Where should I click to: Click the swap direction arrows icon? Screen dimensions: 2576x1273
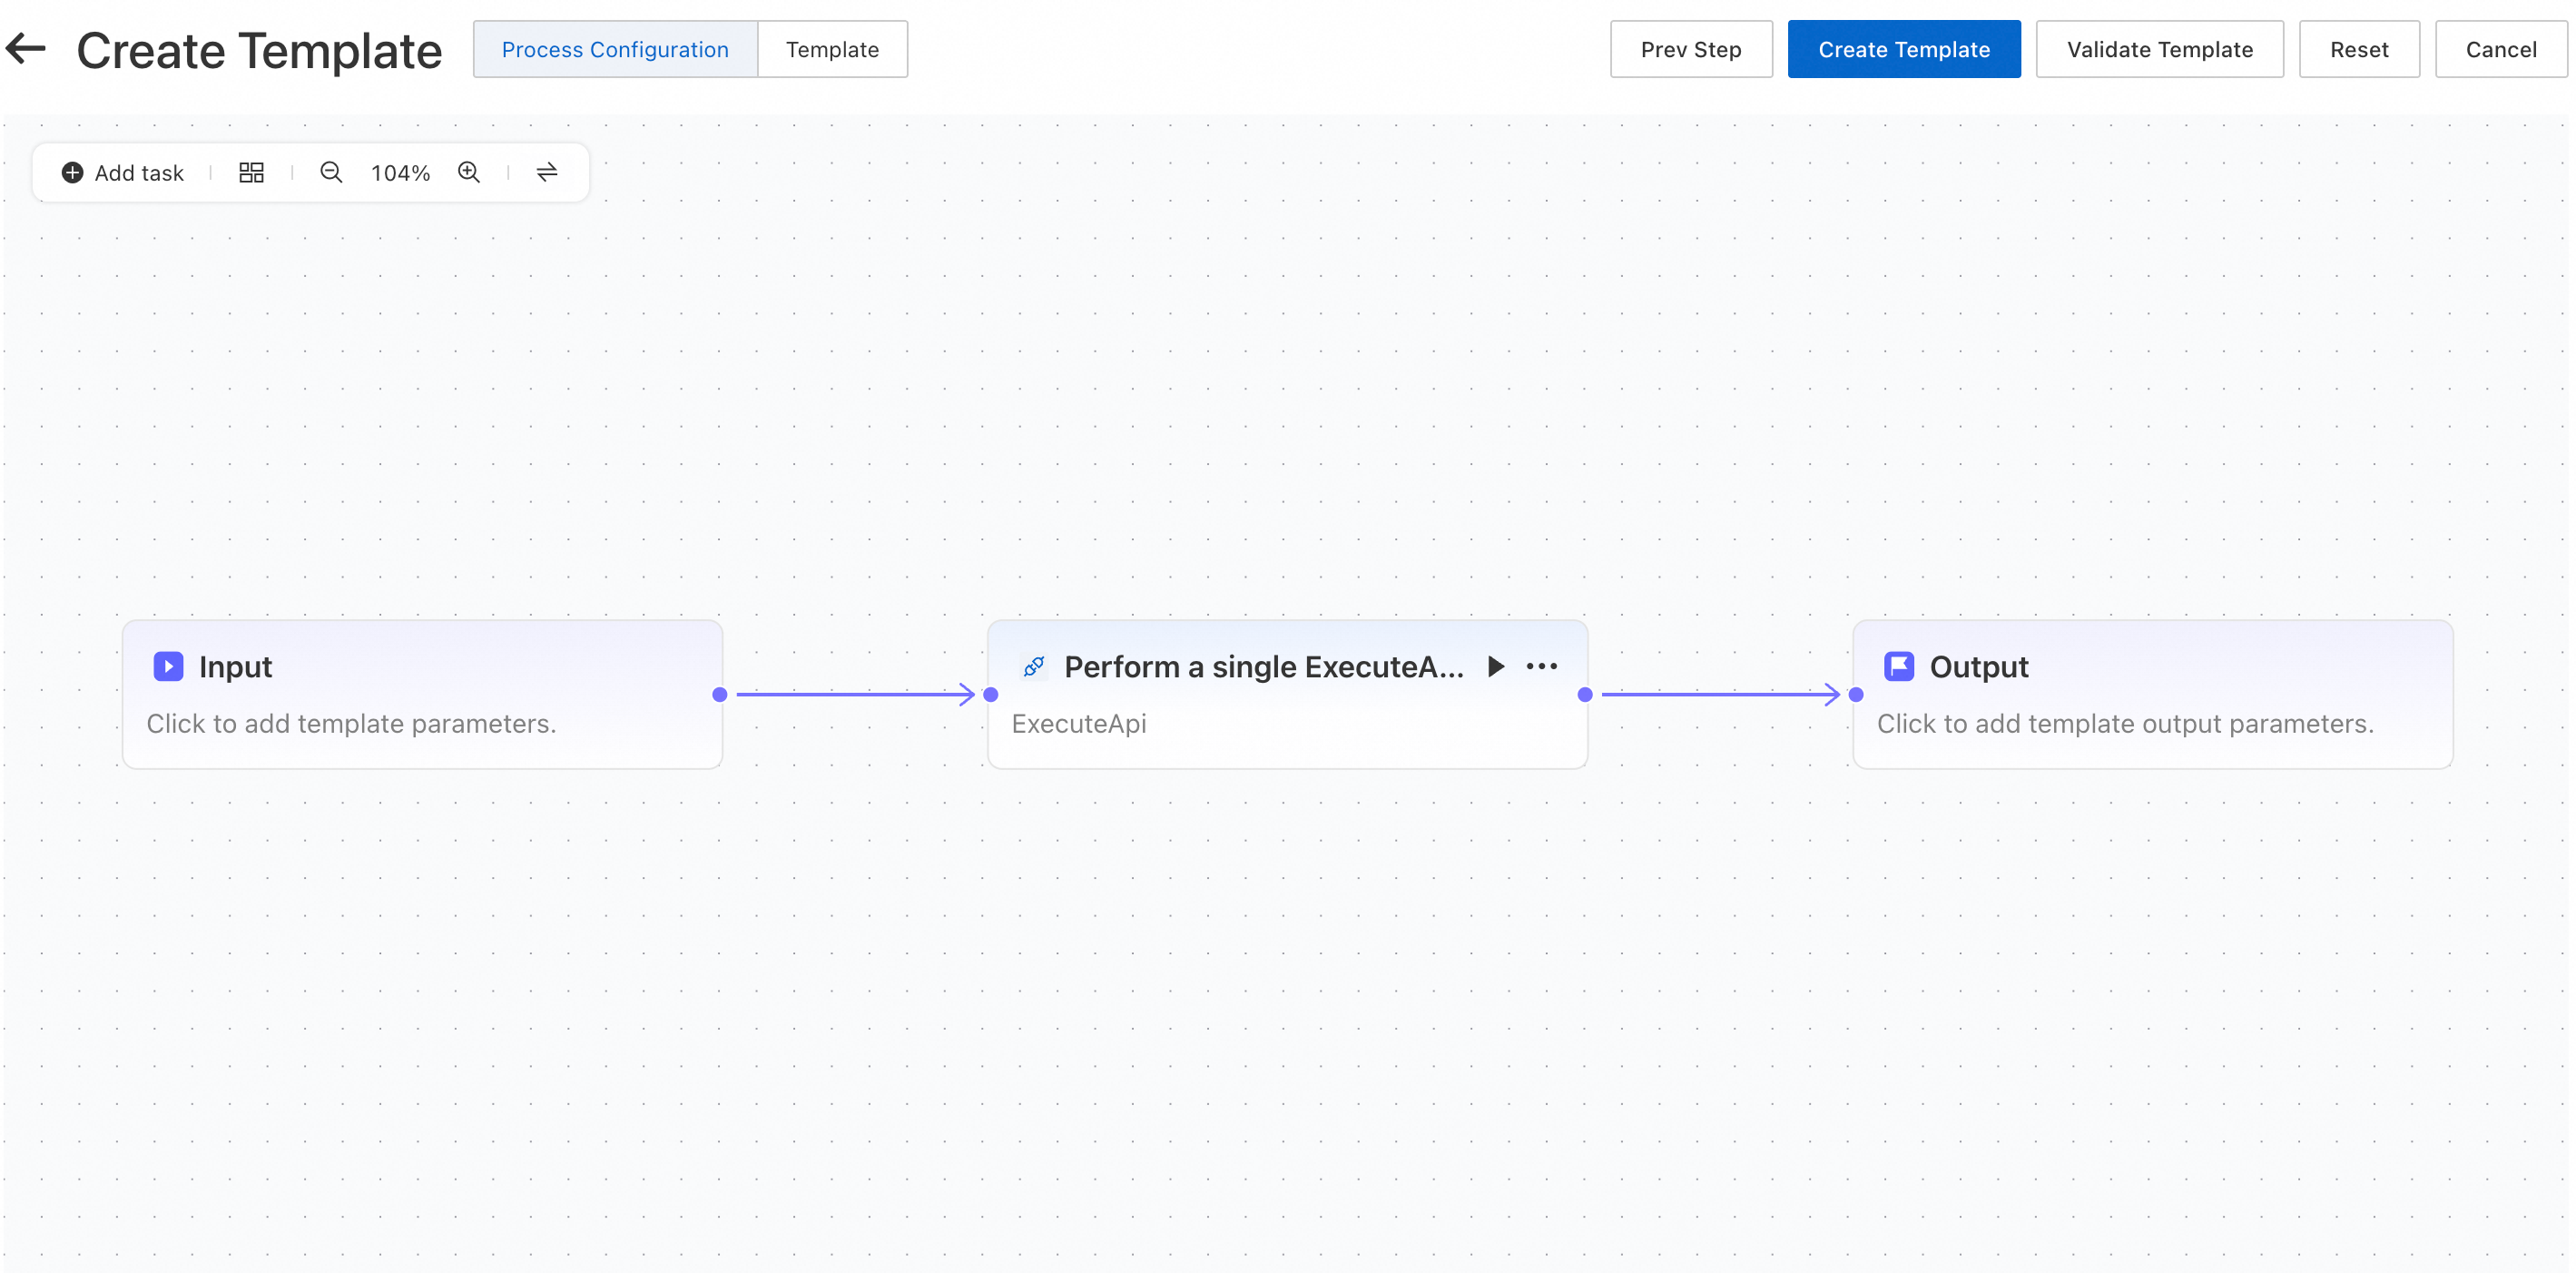pyautogui.click(x=547, y=173)
